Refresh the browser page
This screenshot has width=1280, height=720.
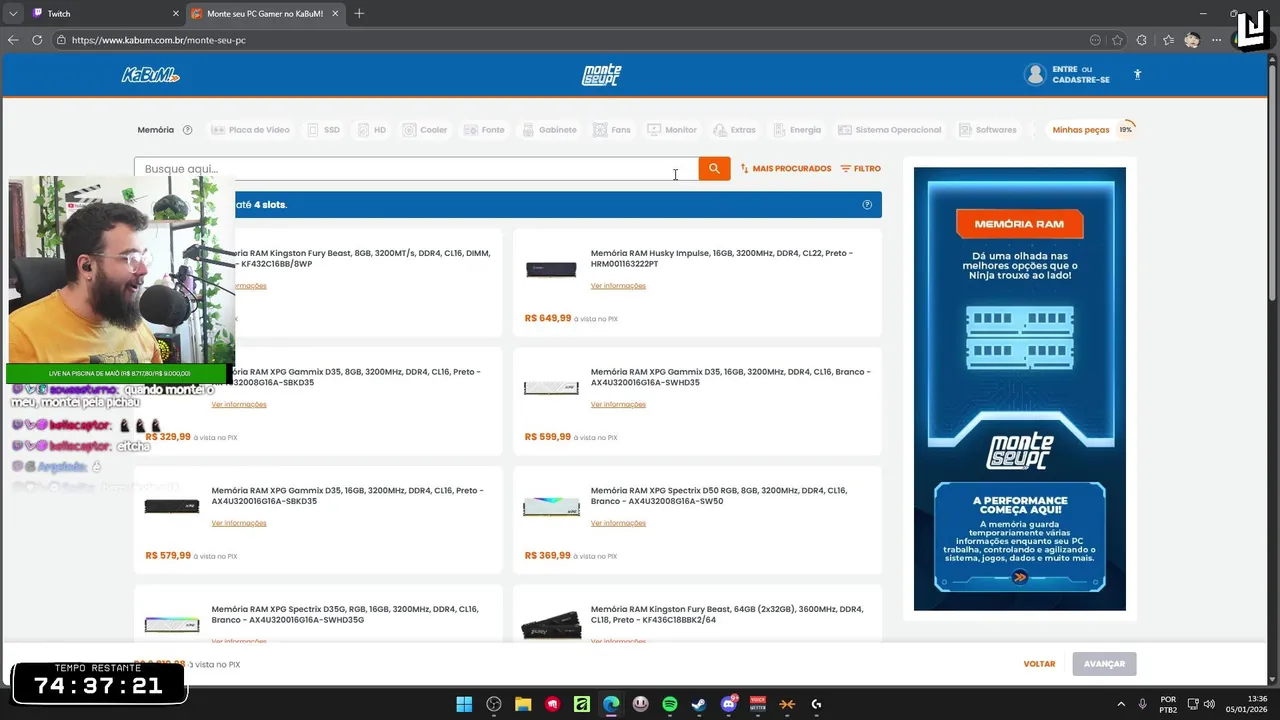[x=37, y=40]
